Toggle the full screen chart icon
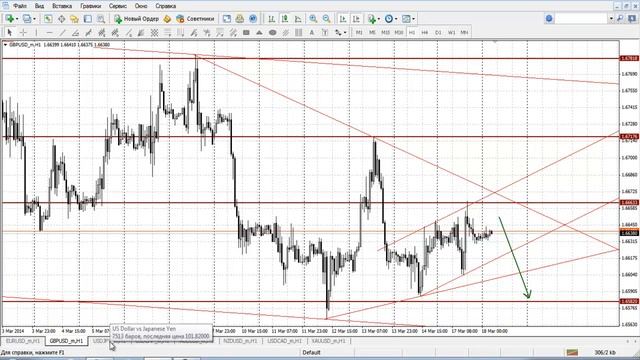 [x=227, y=19]
